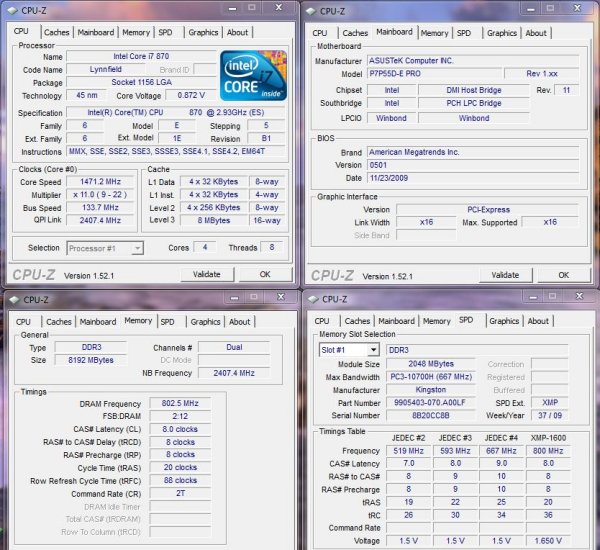The height and width of the screenshot is (550, 600).
Task: Click OK button in the Mainboard window
Action: click(563, 275)
